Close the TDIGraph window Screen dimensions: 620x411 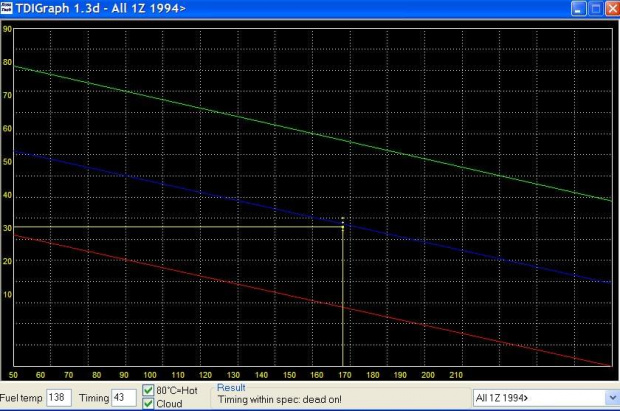612,8
